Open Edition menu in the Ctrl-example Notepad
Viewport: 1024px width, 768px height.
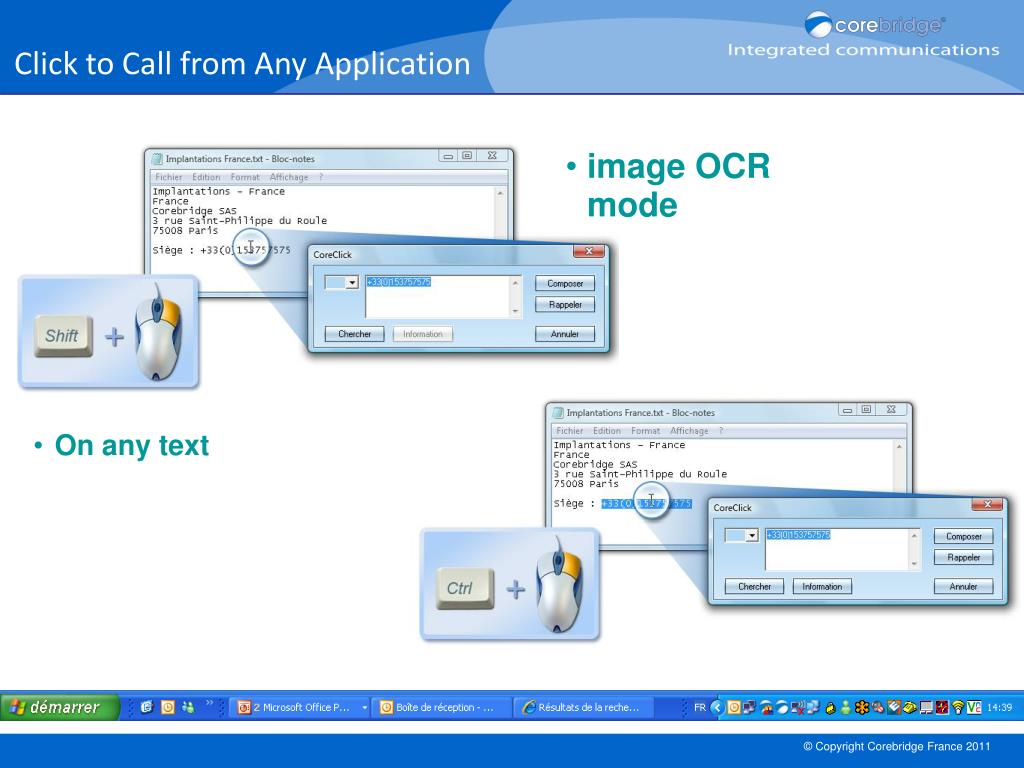(x=607, y=431)
